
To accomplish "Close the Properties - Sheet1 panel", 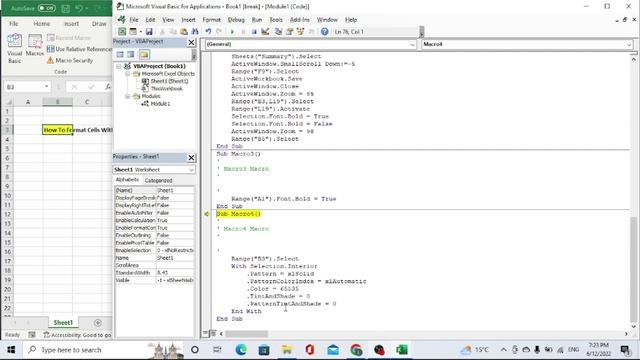I will pyautogui.click(x=191, y=158).
